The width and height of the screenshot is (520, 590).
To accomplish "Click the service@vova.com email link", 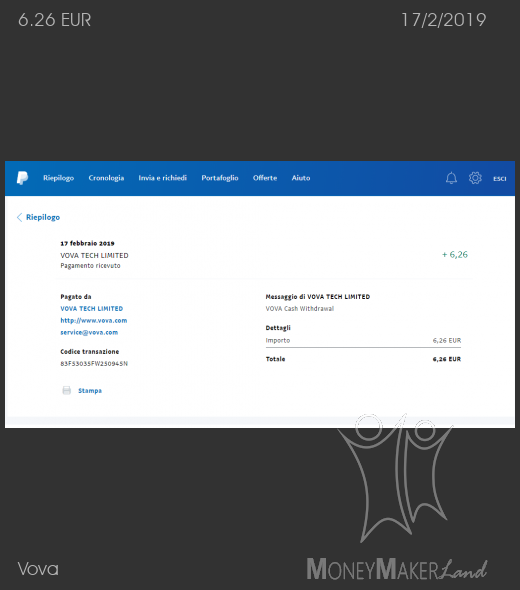I will click(89, 332).
